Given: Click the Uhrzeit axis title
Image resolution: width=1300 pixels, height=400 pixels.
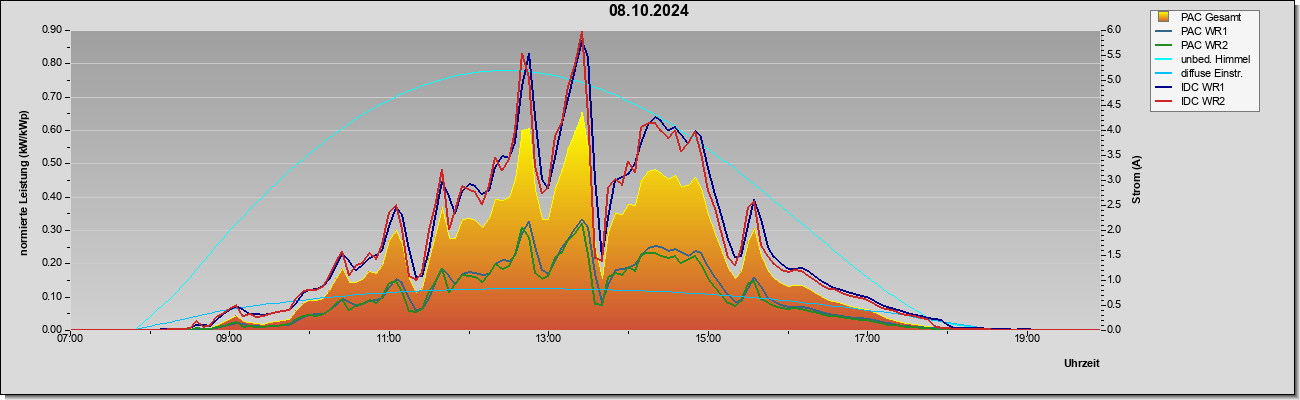Looking at the screenshot, I should coord(1082,363).
